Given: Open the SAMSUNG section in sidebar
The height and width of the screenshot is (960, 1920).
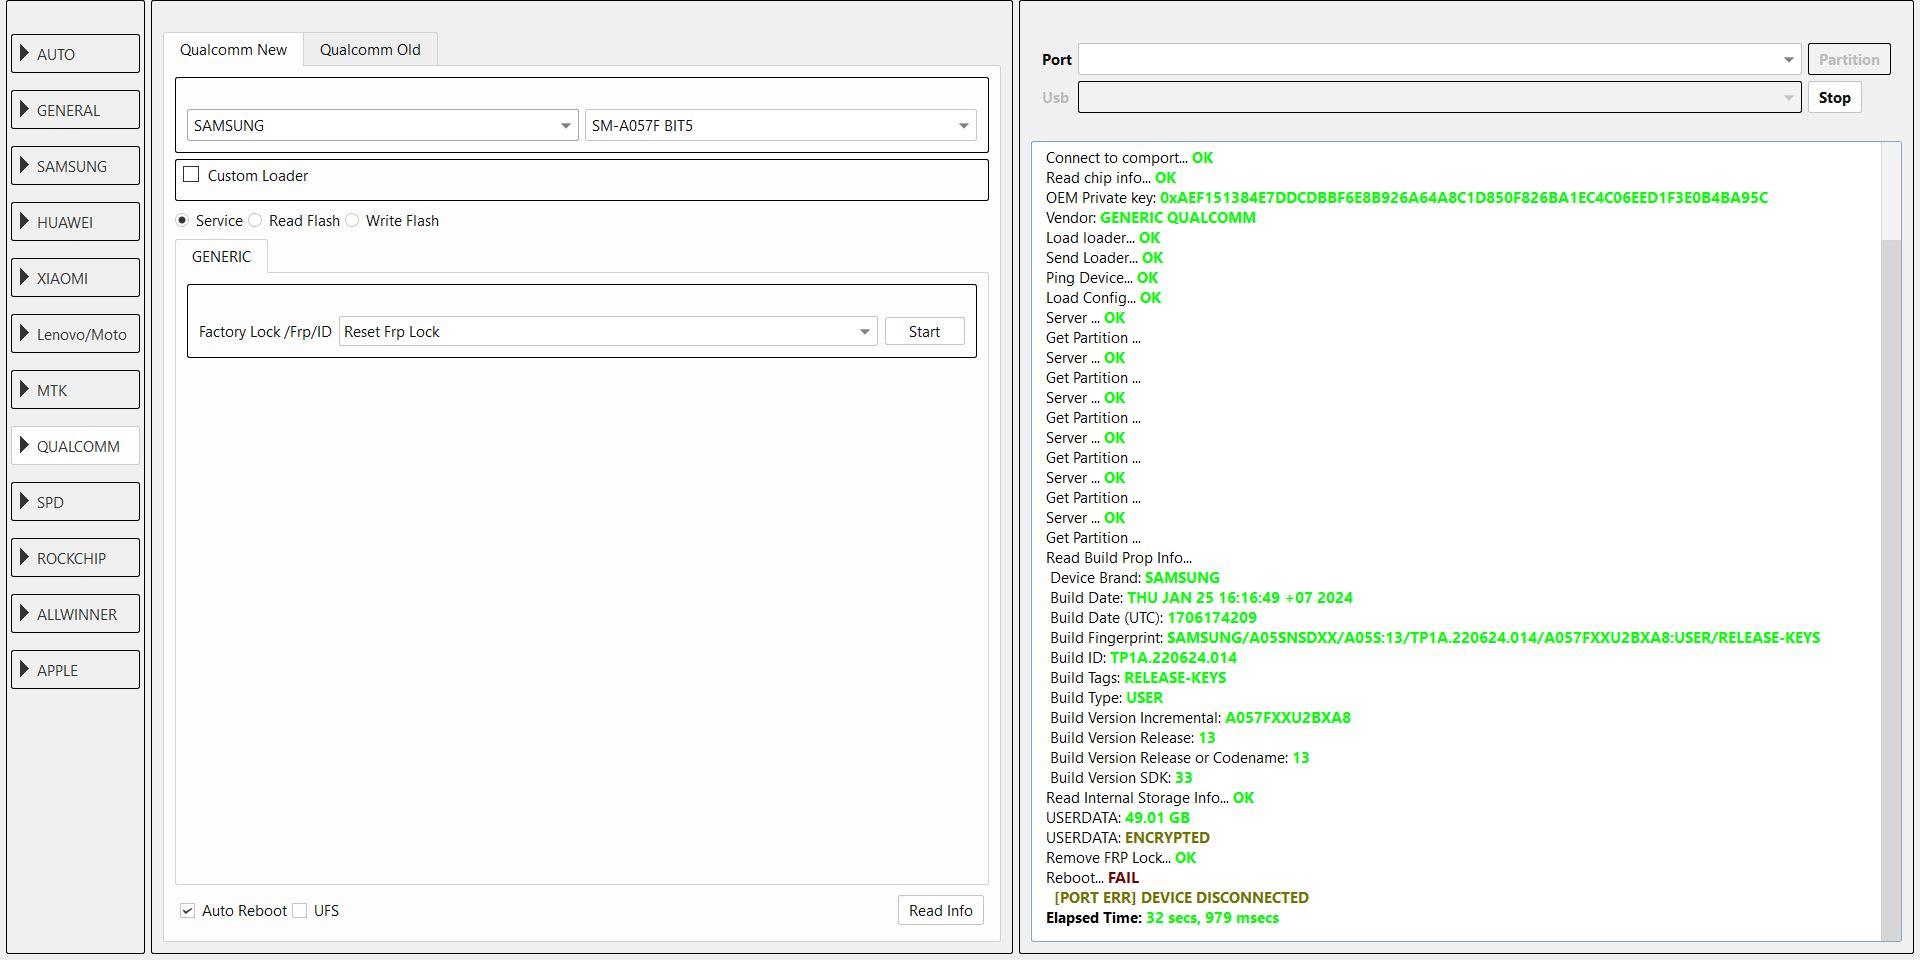Looking at the screenshot, I should point(75,166).
